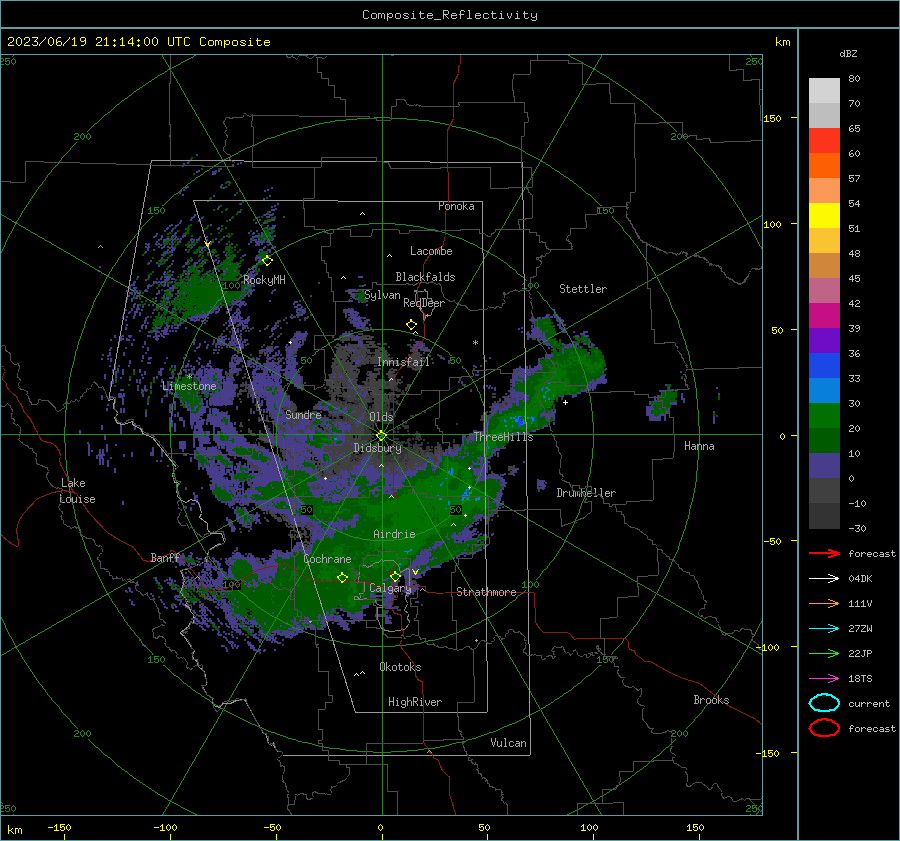Screen dimensions: 900x841
Task: Click the Strathmore label
Action: (486, 592)
